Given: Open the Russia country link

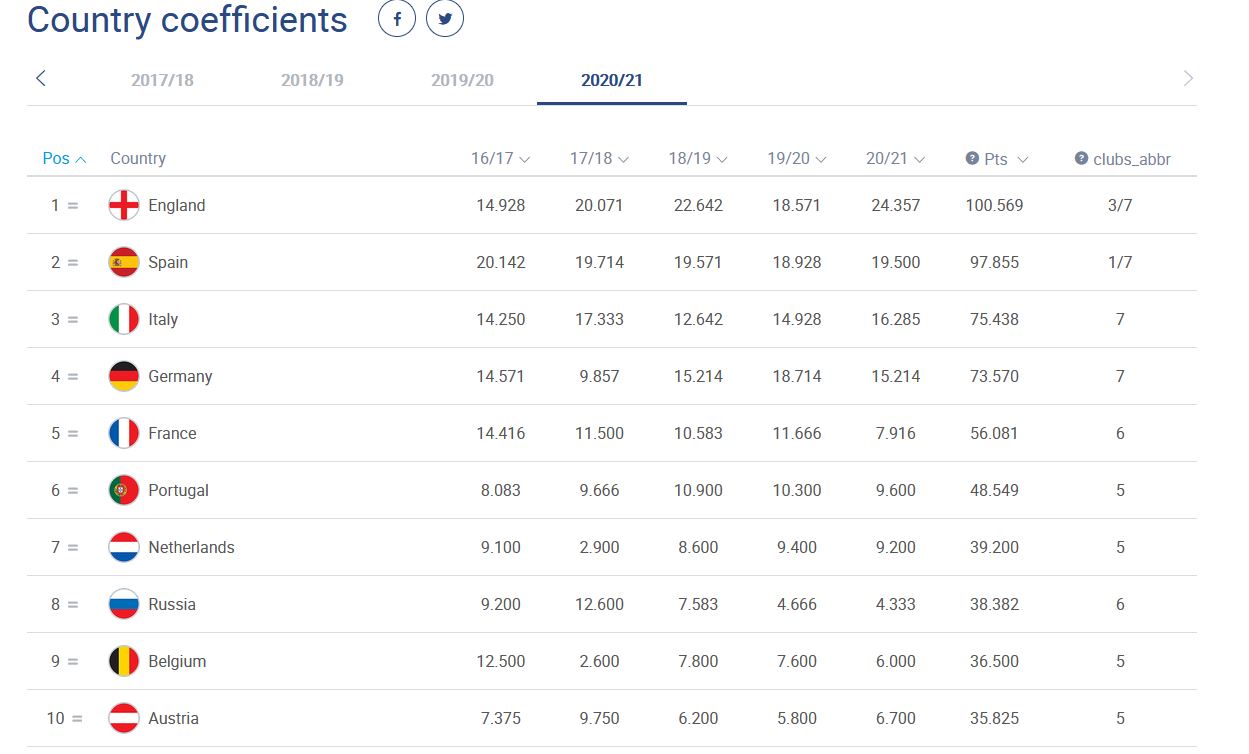Looking at the screenshot, I should [172, 604].
